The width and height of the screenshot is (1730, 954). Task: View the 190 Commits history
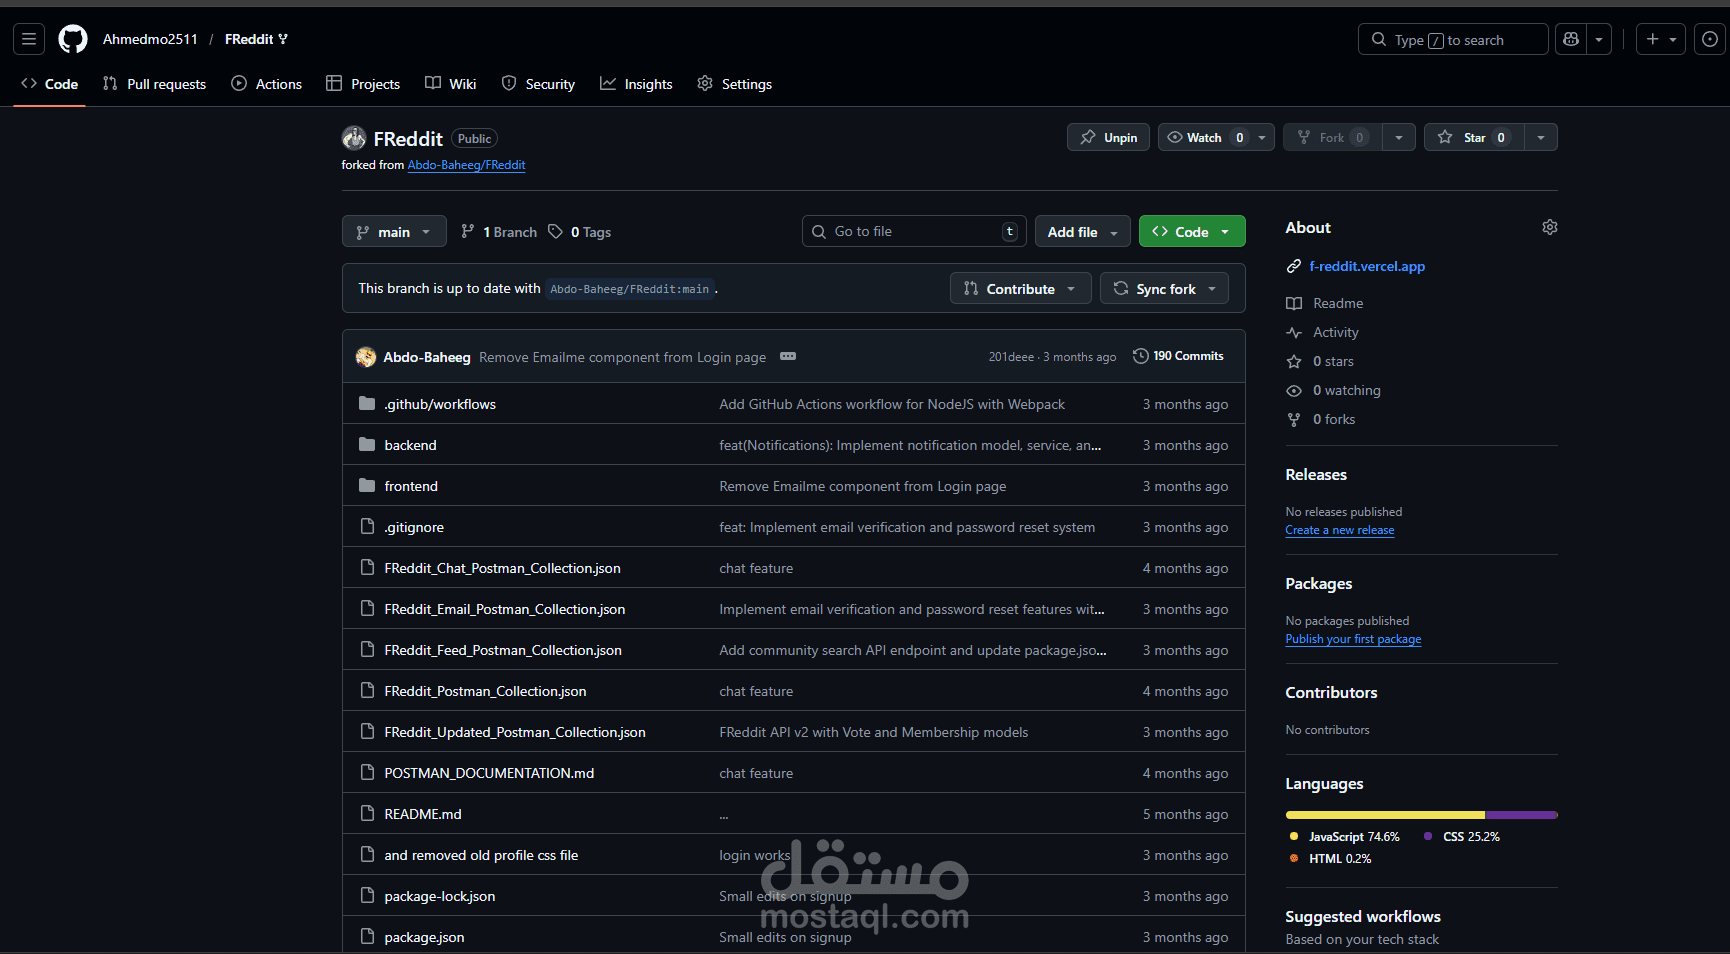tap(1178, 356)
